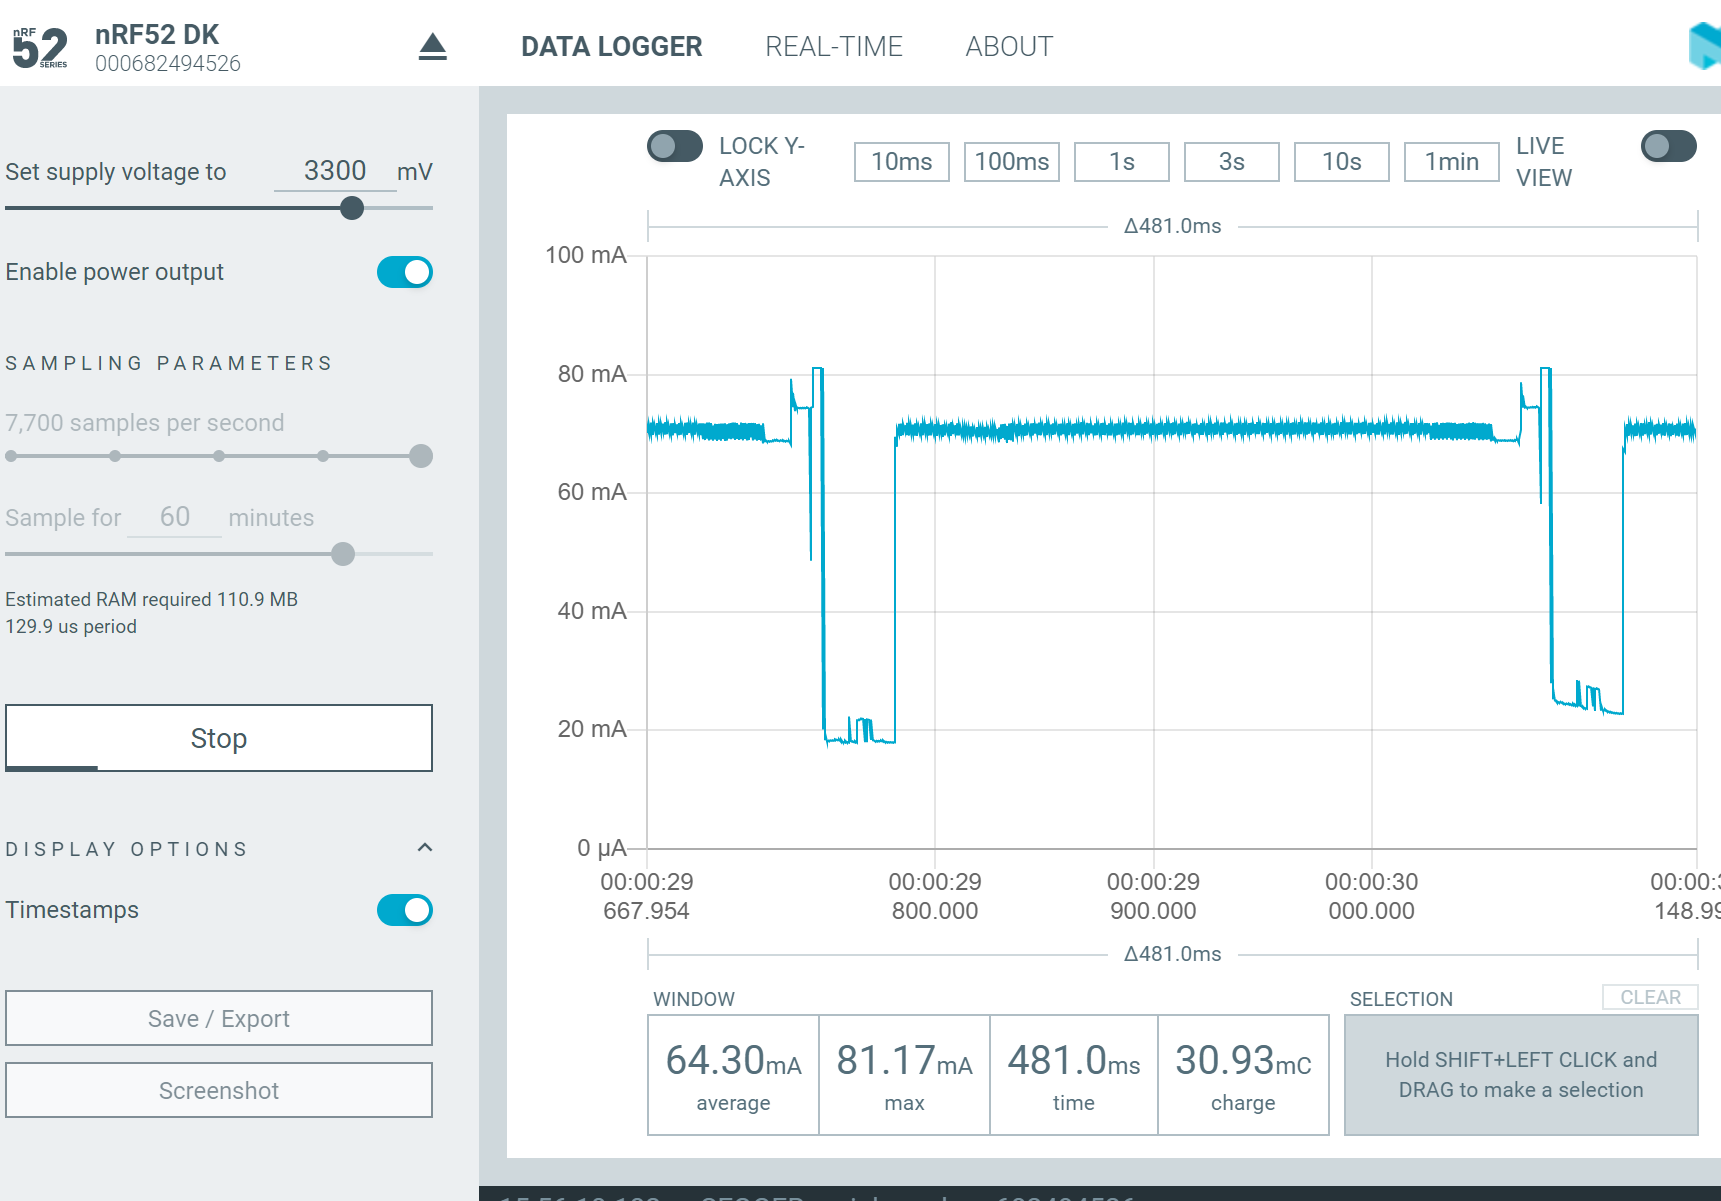Viewport: 1721px width, 1201px height.
Task: Toggle the Live View switch
Action: pyautogui.click(x=1668, y=146)
